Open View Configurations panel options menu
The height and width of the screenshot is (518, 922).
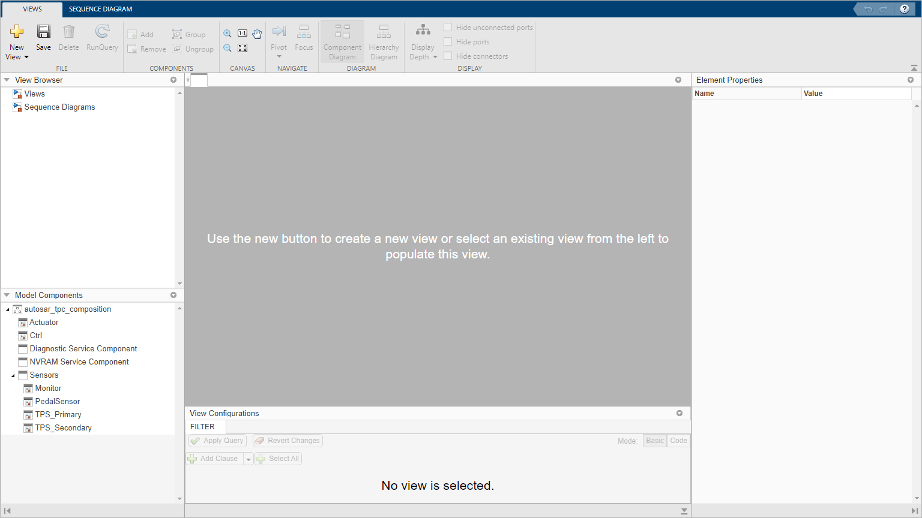tap(679, 413)
